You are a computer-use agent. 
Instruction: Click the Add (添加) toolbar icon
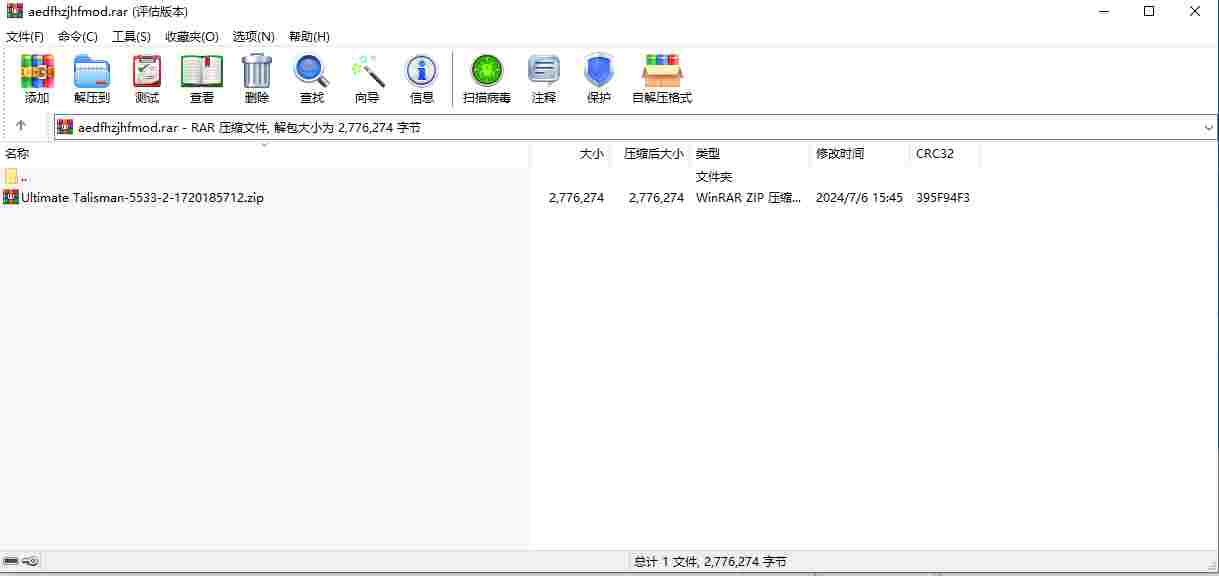tap(37, 79)
